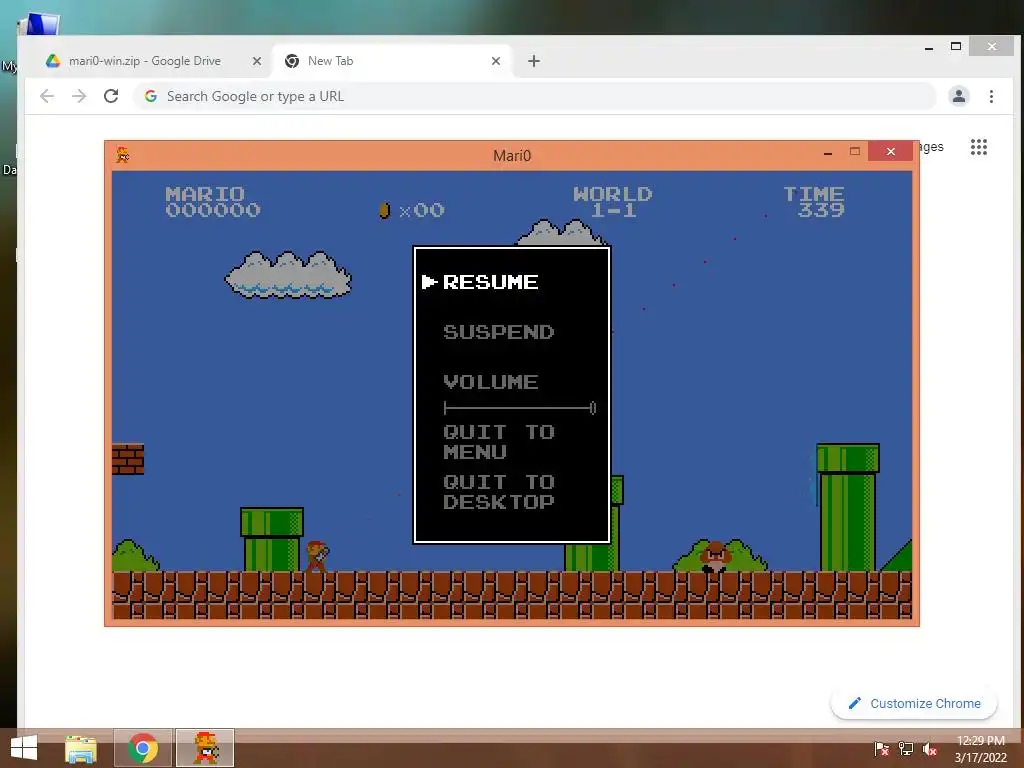Open a new Chrome tab with plus
The height and width of the screenshot is (768, 1024).
pos(534,61)
